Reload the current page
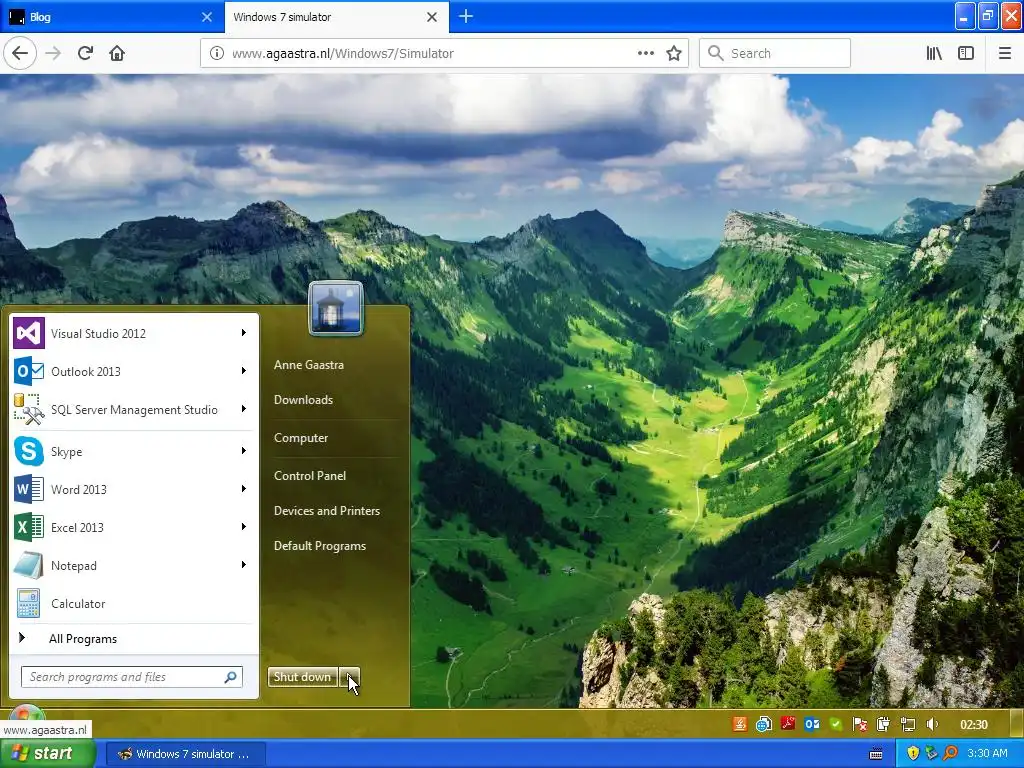The height and width of the screenshot is (768, 1024). 85,53
